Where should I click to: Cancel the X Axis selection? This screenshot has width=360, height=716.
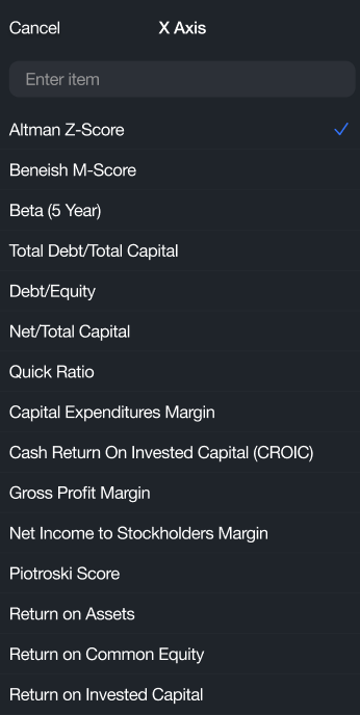pyautogui.click(x=34, y=28)
